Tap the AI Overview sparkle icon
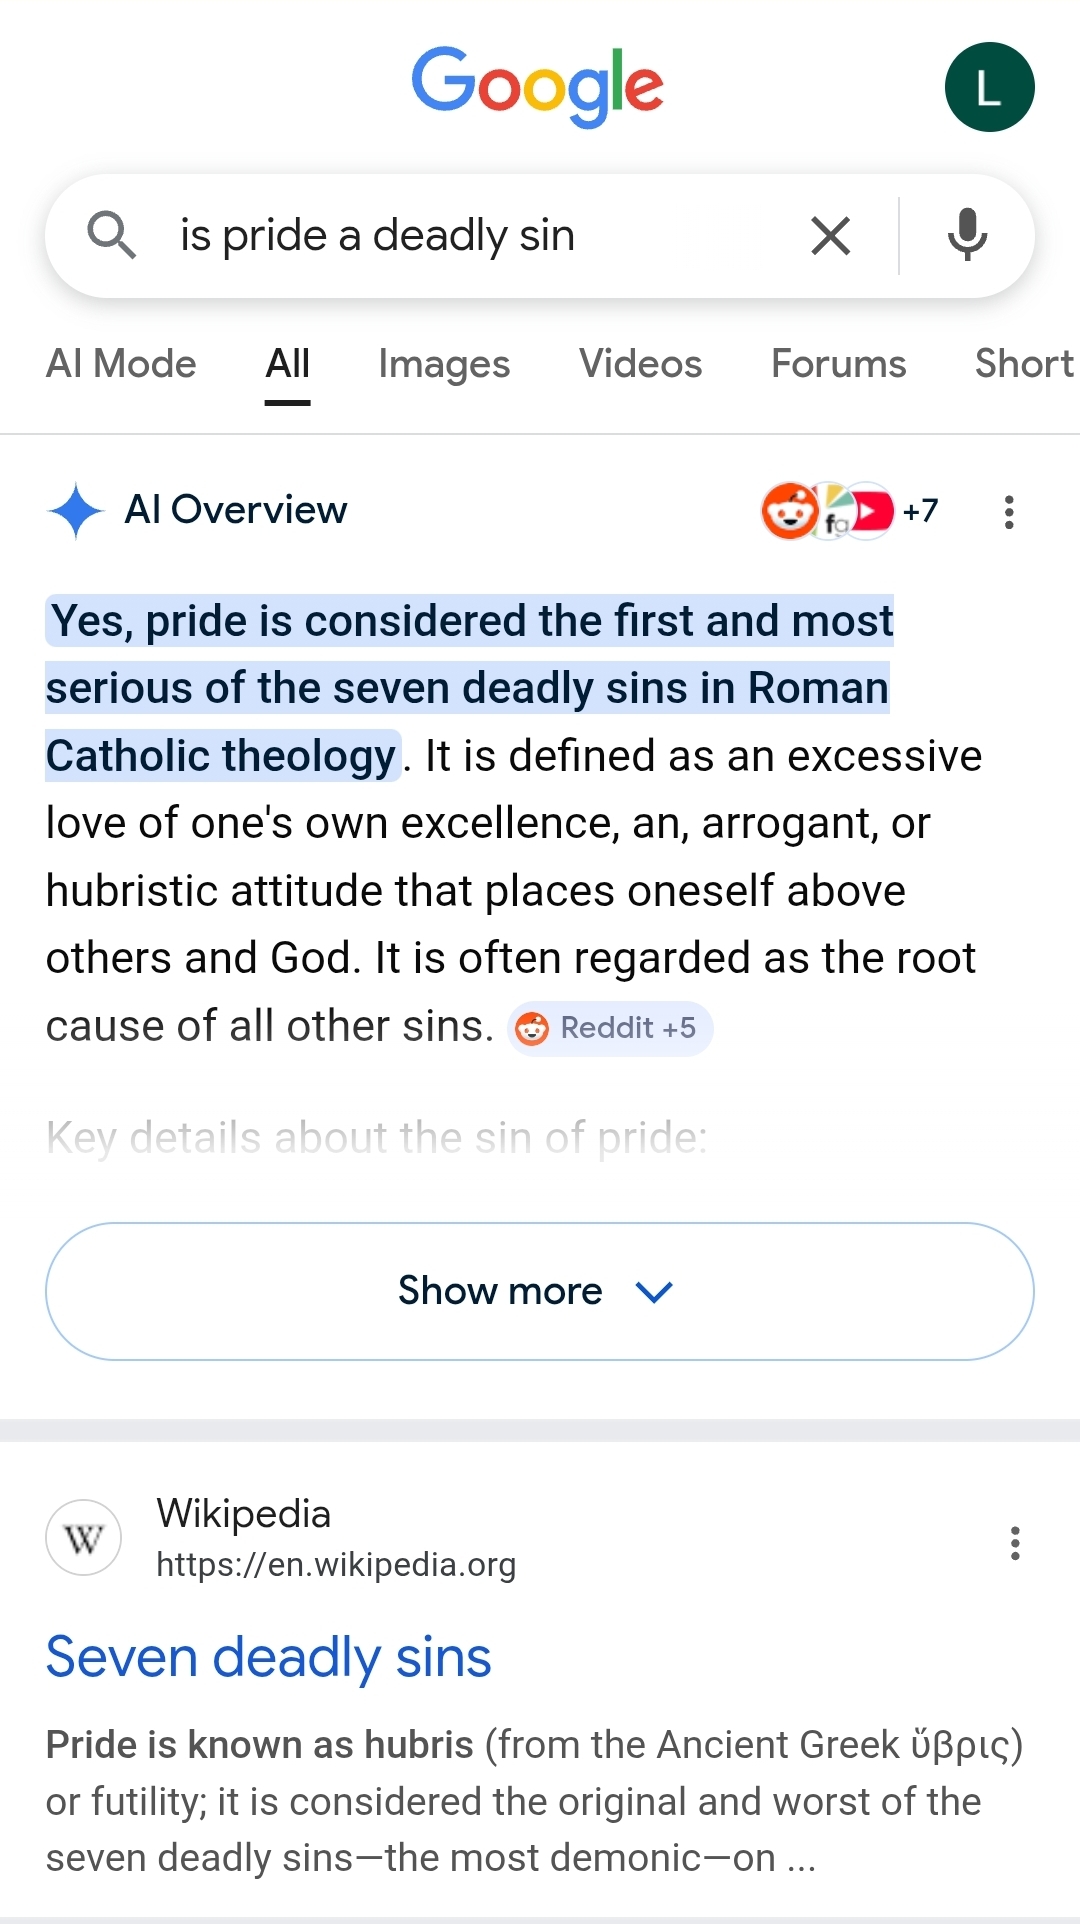 point(76,511)
